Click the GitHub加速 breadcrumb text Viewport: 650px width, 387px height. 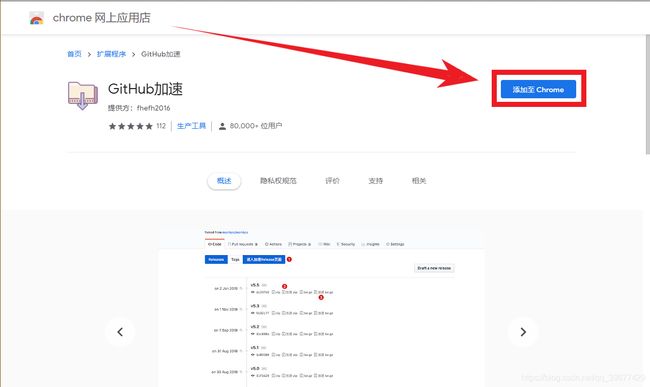pos(161,54)
